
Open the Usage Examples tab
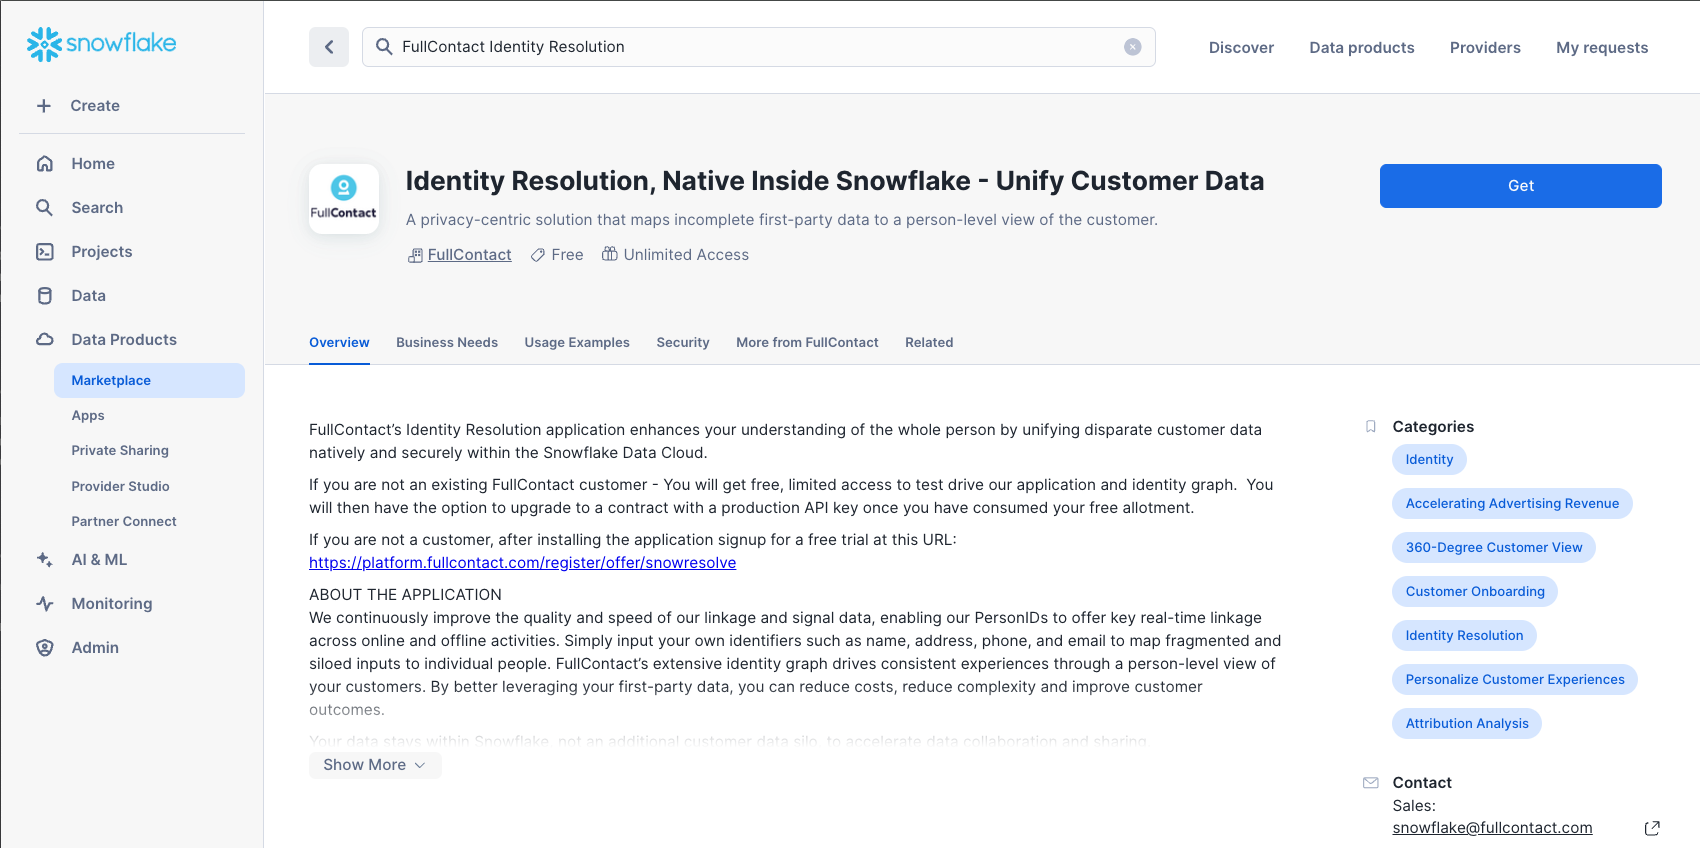577,343
